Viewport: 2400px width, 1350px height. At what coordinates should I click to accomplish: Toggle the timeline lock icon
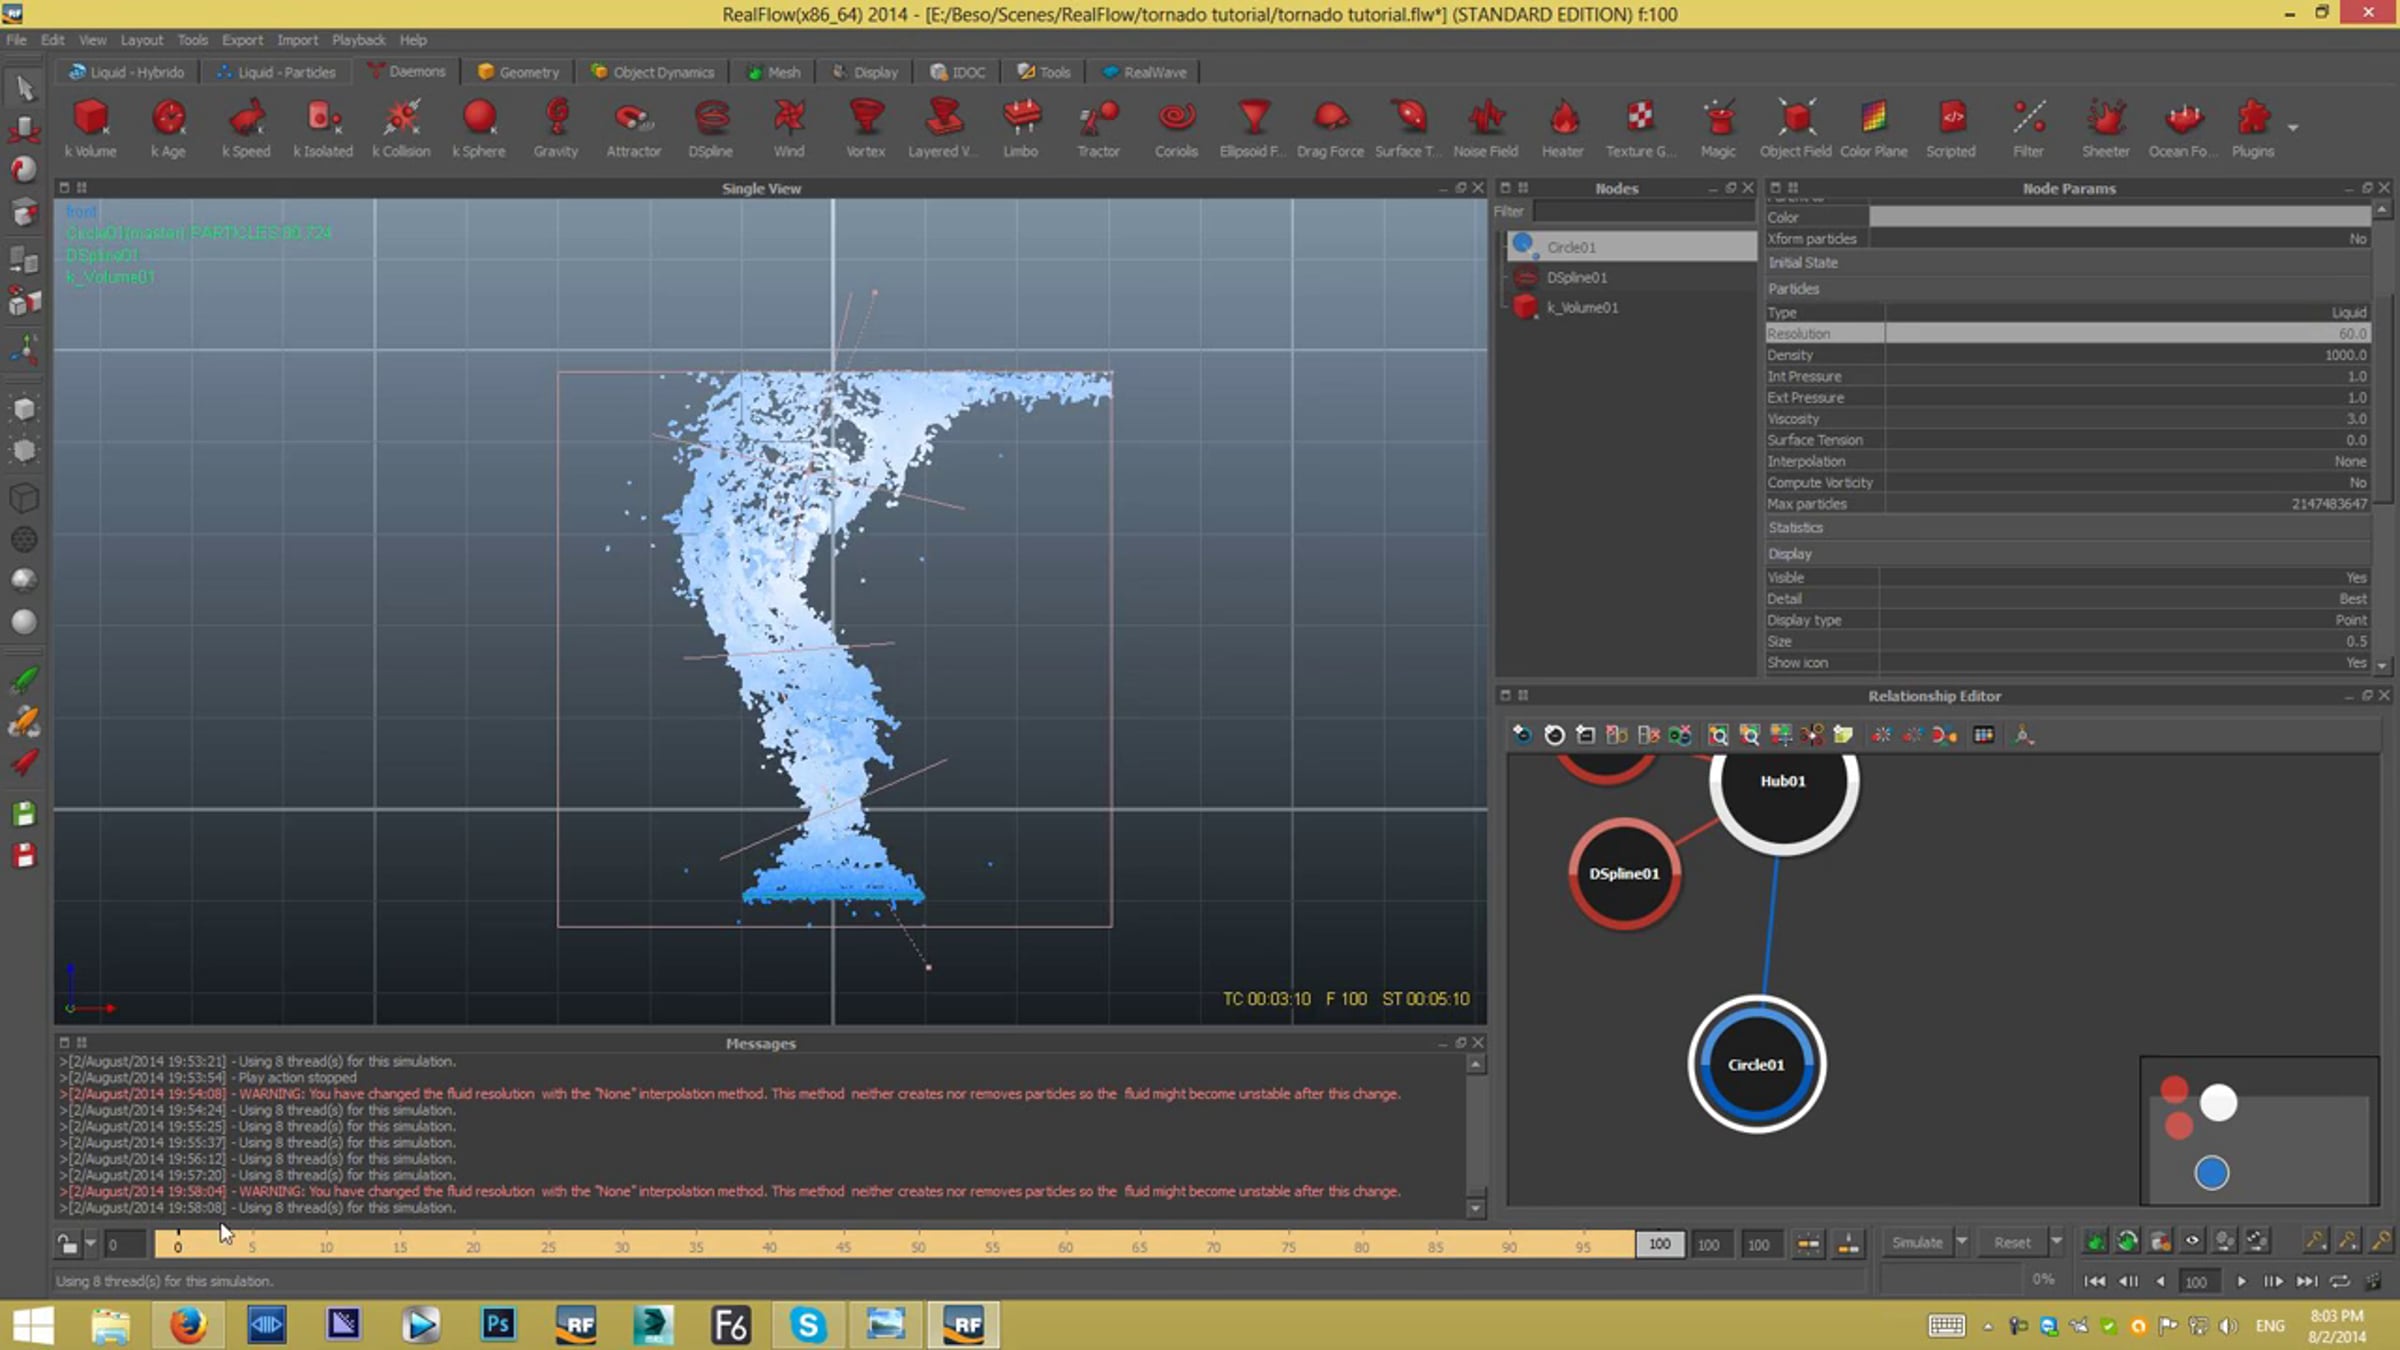tap(67, 1244)
